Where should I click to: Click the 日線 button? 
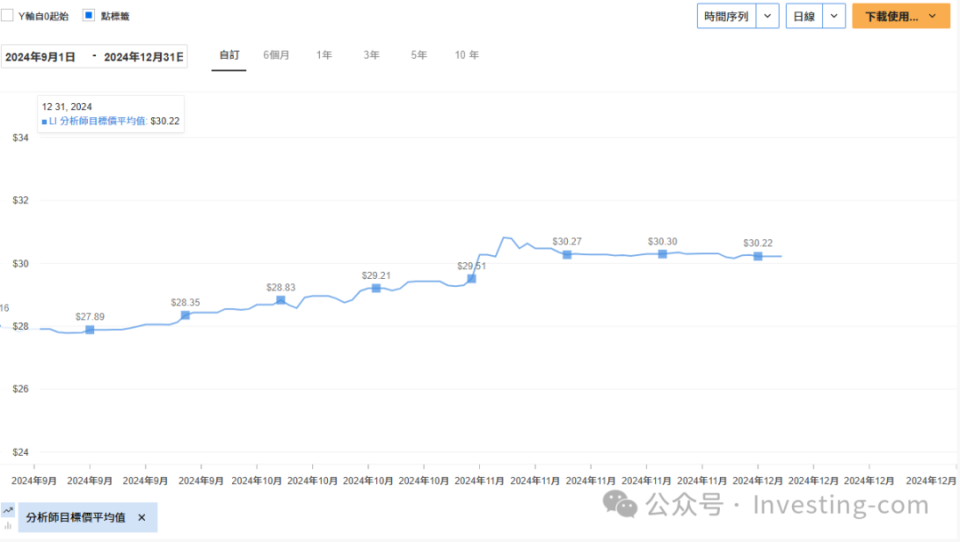tap(804, 17)
